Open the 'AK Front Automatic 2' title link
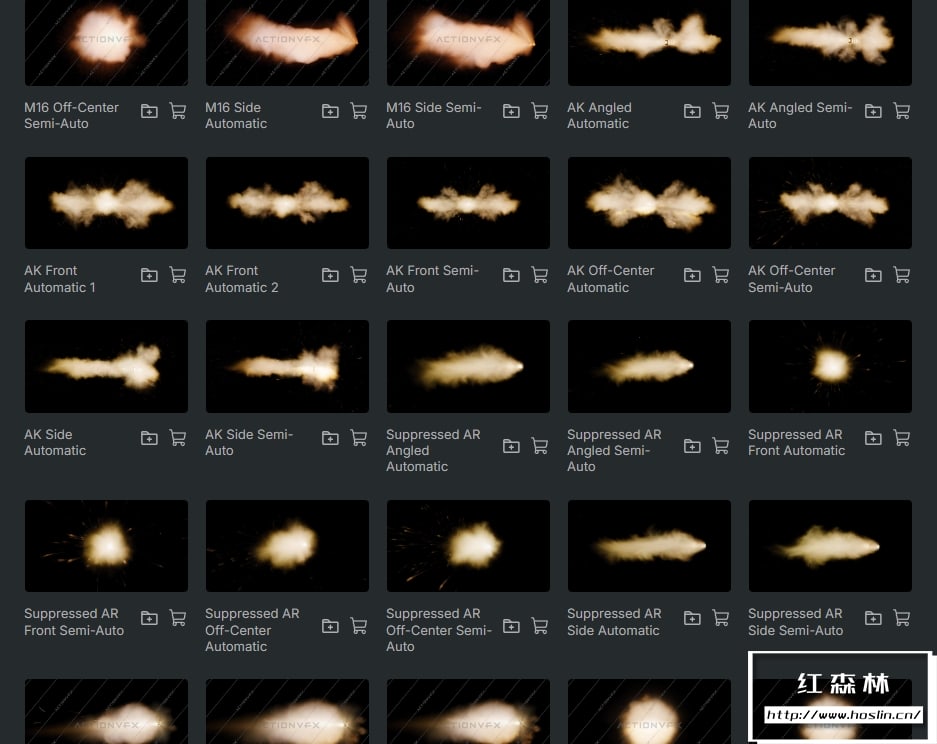Screen dimensions: 937x744 241,279
